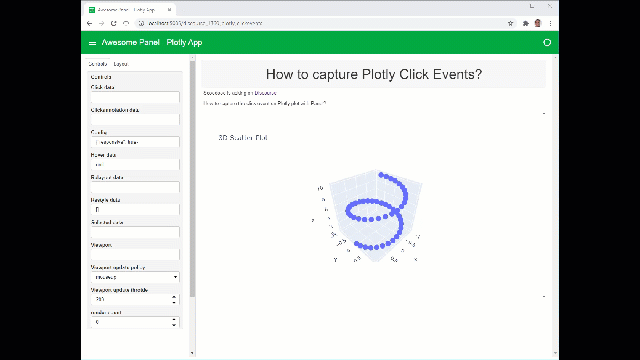The height and width of the screenshot is (360, 640).
Task: Decrease the Viewport update throttle value
Action: pos(174,302)
